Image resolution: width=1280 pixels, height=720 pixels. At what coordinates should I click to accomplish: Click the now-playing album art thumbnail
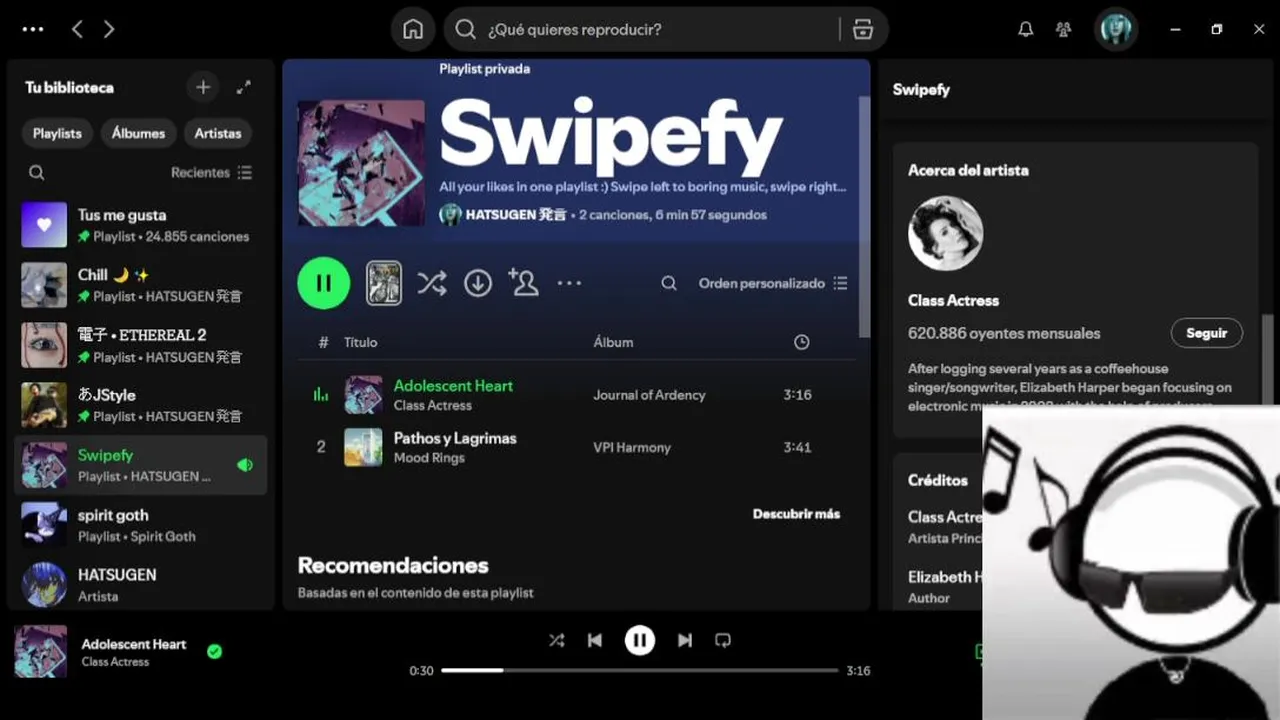tap(41, 651)
